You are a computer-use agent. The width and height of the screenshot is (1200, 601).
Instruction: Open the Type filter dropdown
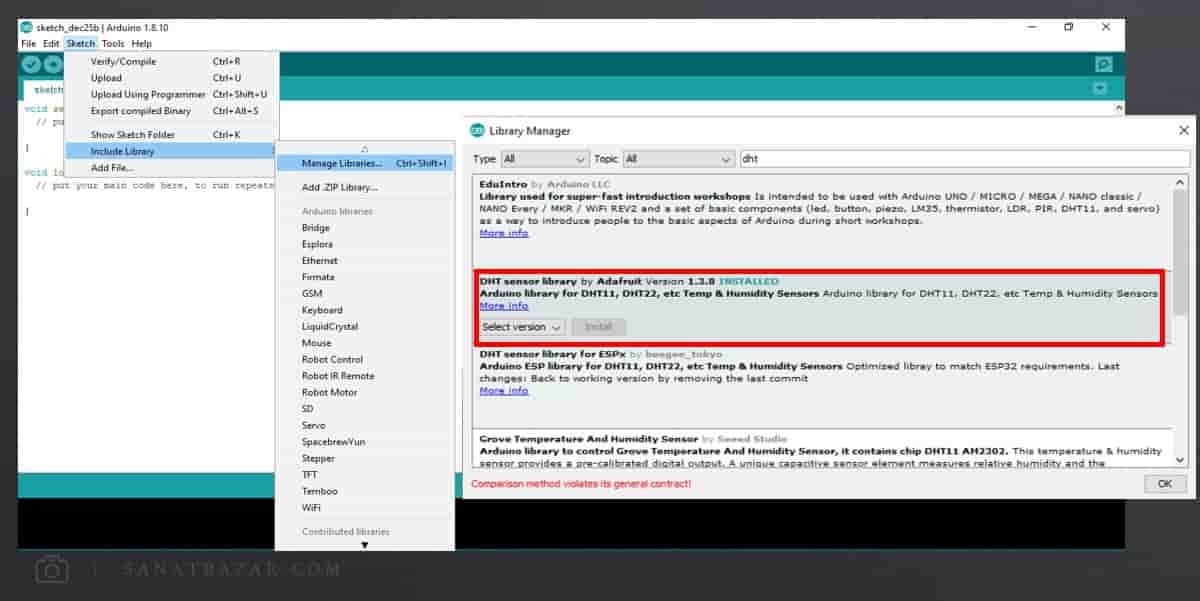coord(544,159)
